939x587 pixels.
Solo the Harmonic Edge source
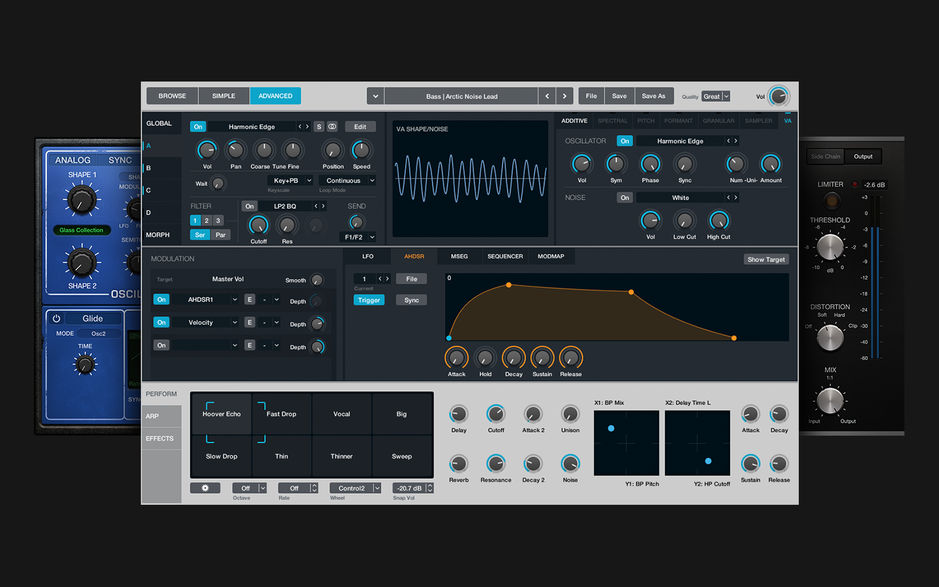(318, 127)
